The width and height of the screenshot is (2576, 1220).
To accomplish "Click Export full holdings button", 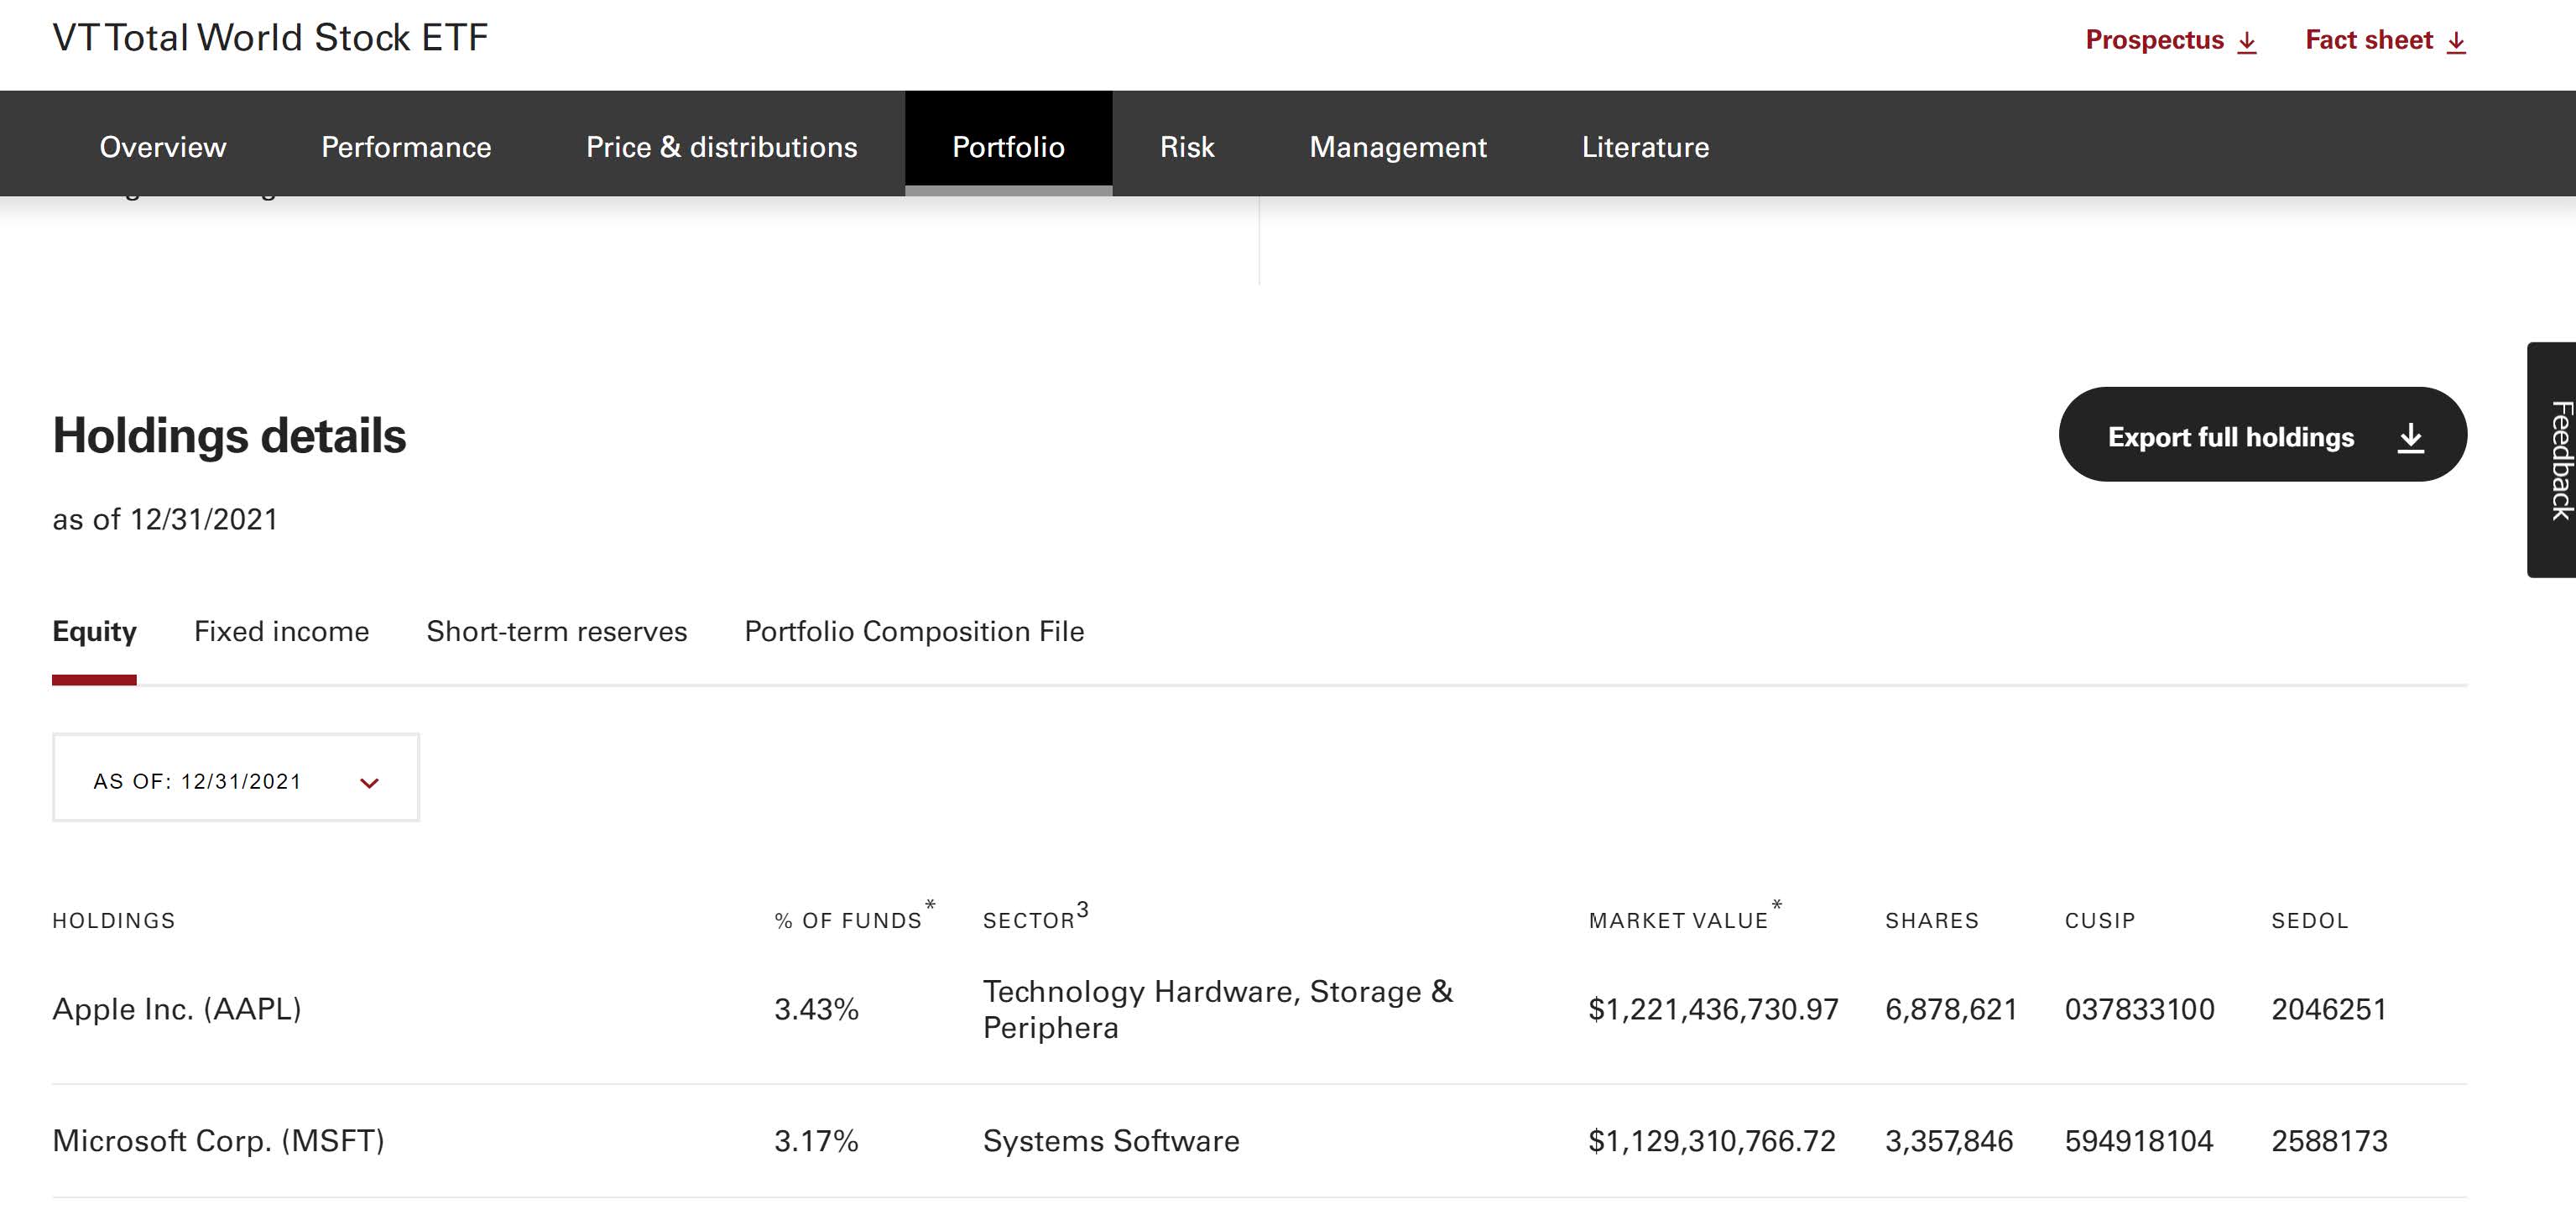I will [2262, 434].
